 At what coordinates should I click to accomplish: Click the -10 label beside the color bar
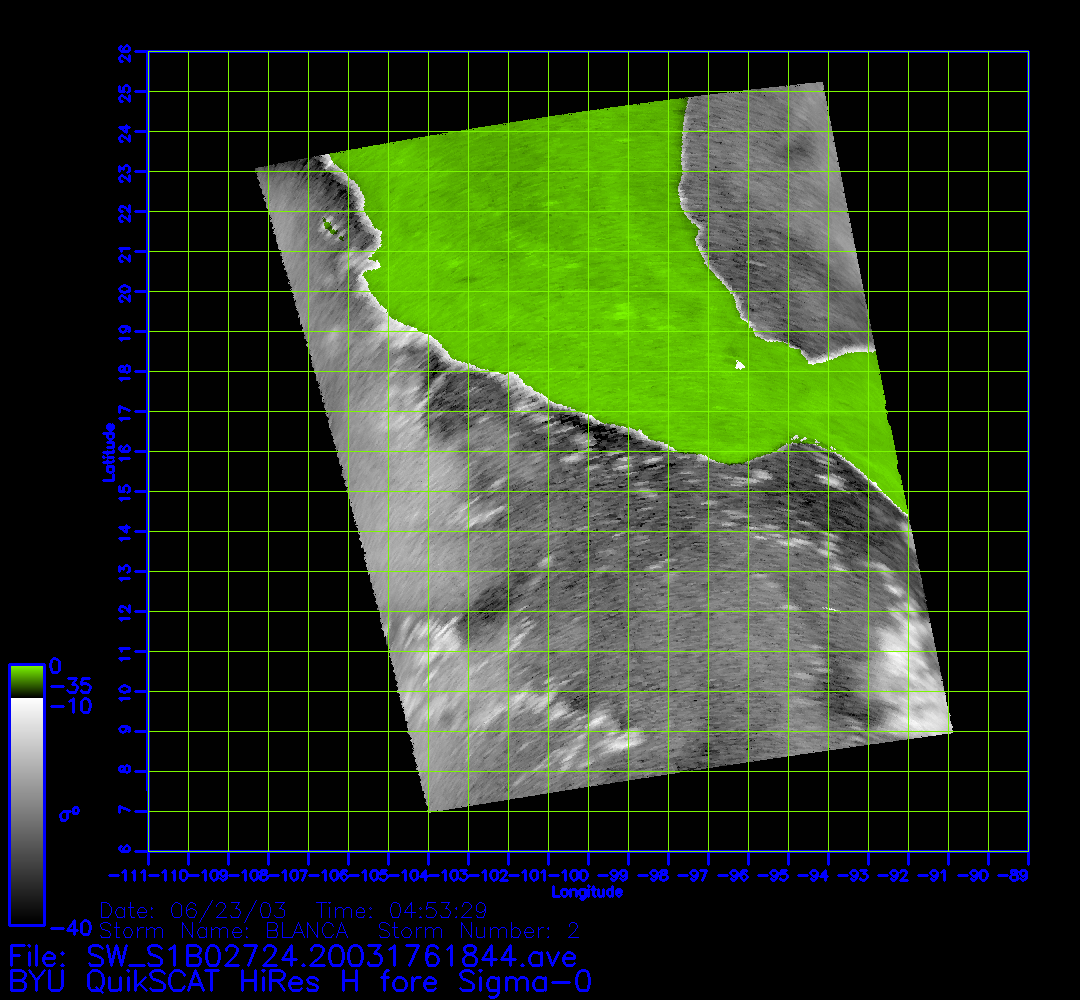(70, 707)
